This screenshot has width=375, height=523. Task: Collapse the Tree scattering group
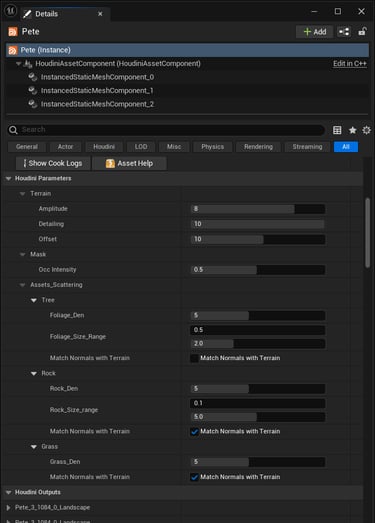point(34,300)
